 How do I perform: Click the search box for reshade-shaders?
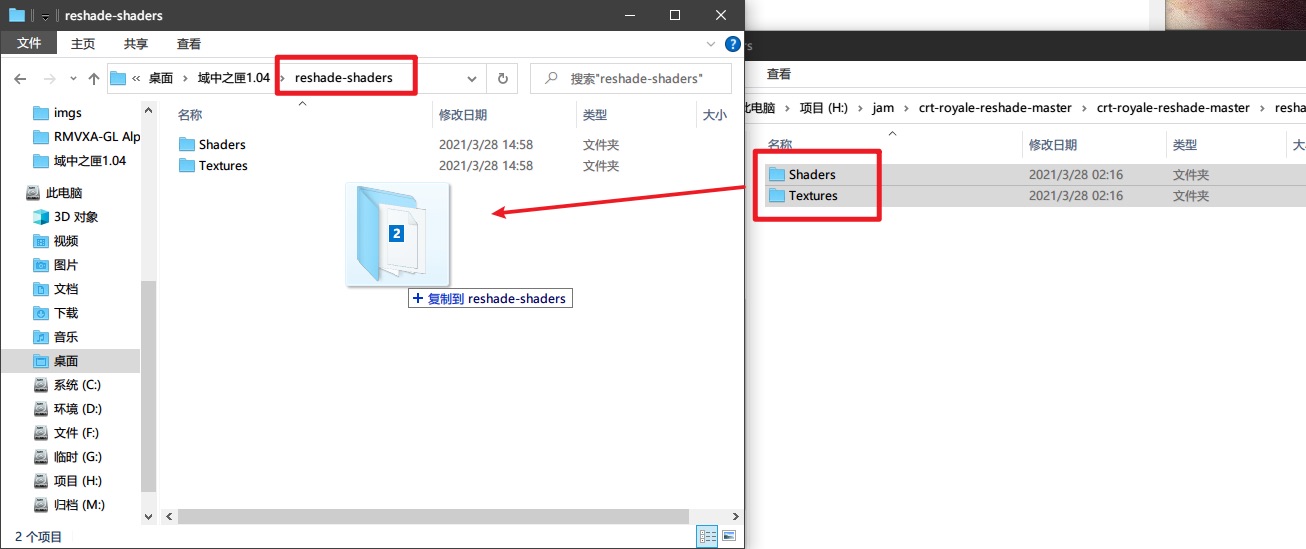[630, 78]
